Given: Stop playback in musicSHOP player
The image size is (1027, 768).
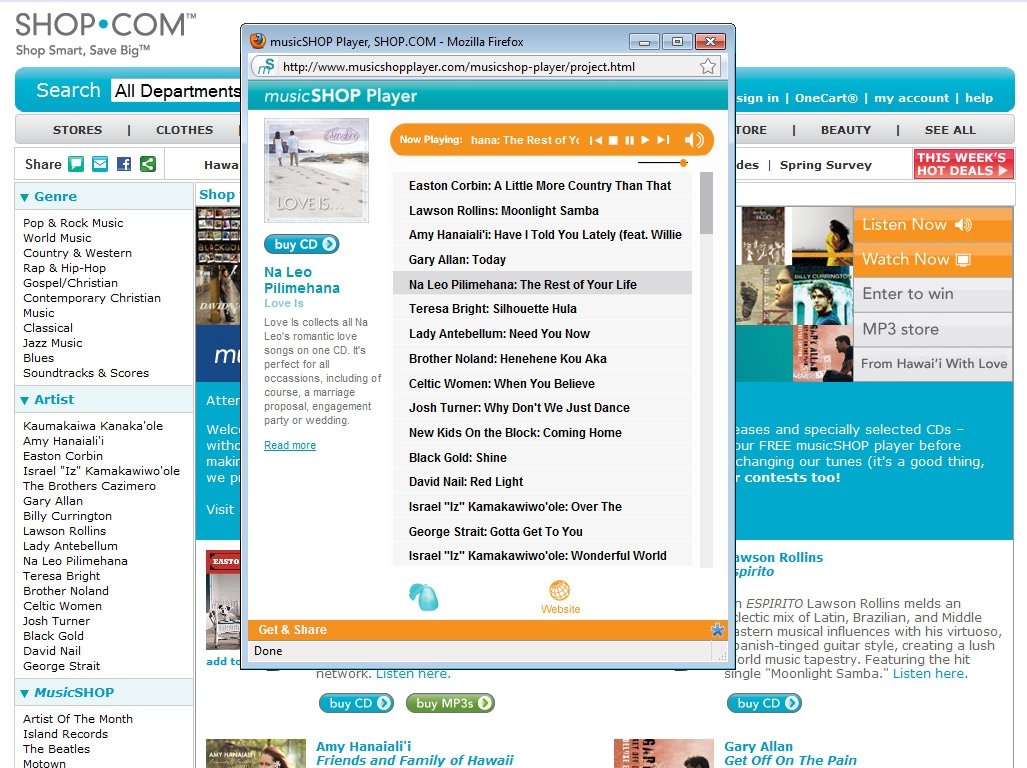Looking at the screenshot, I should click(613, 140).
